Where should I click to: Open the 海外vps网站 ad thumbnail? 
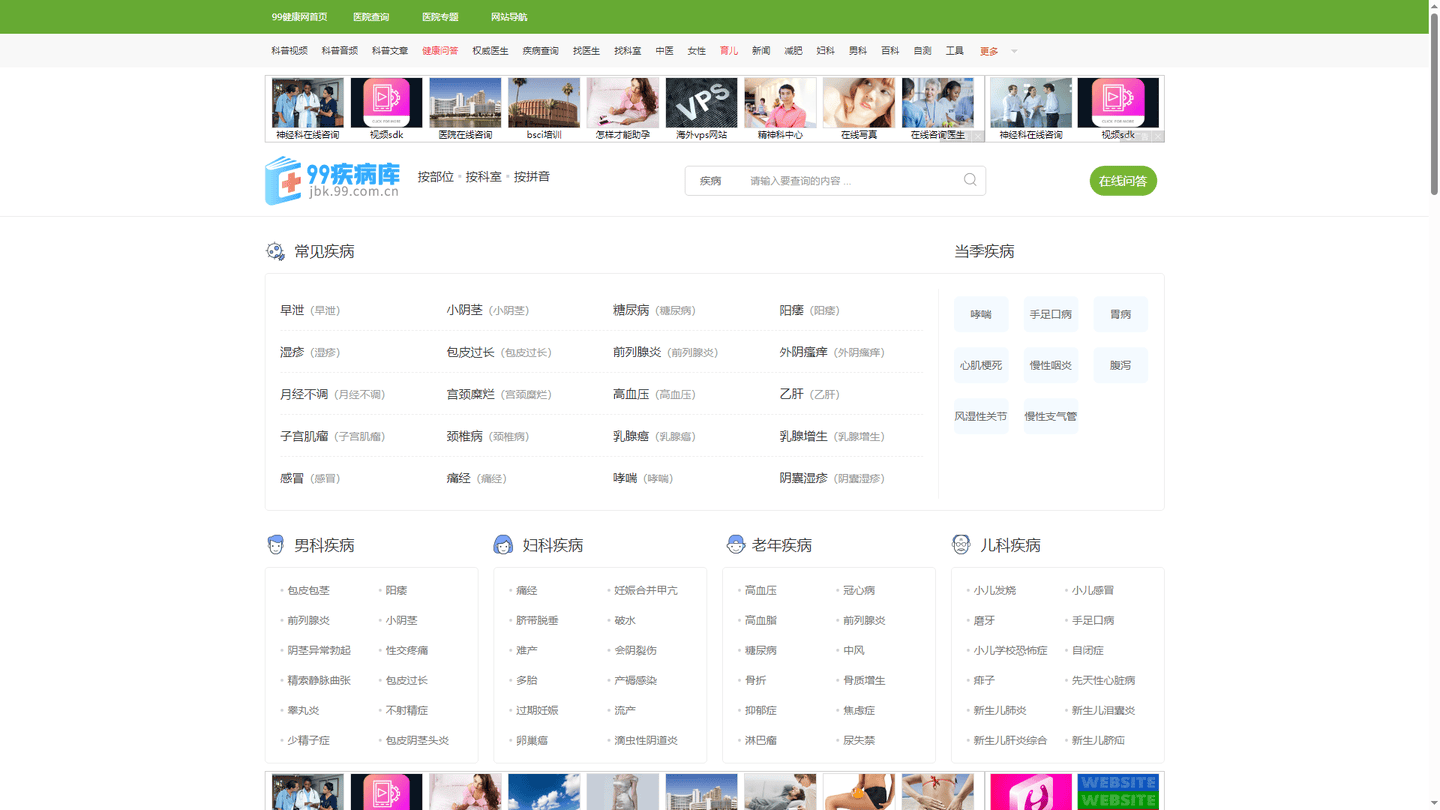[x=702, y=109]
